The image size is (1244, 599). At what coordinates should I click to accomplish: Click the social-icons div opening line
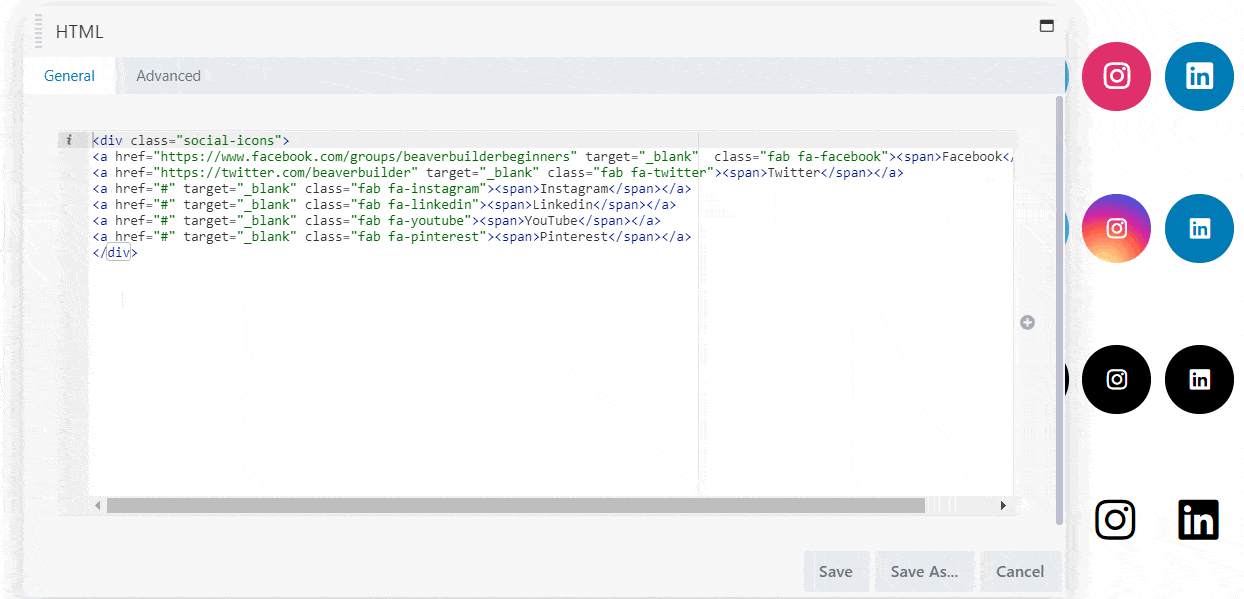coord(190,141)
